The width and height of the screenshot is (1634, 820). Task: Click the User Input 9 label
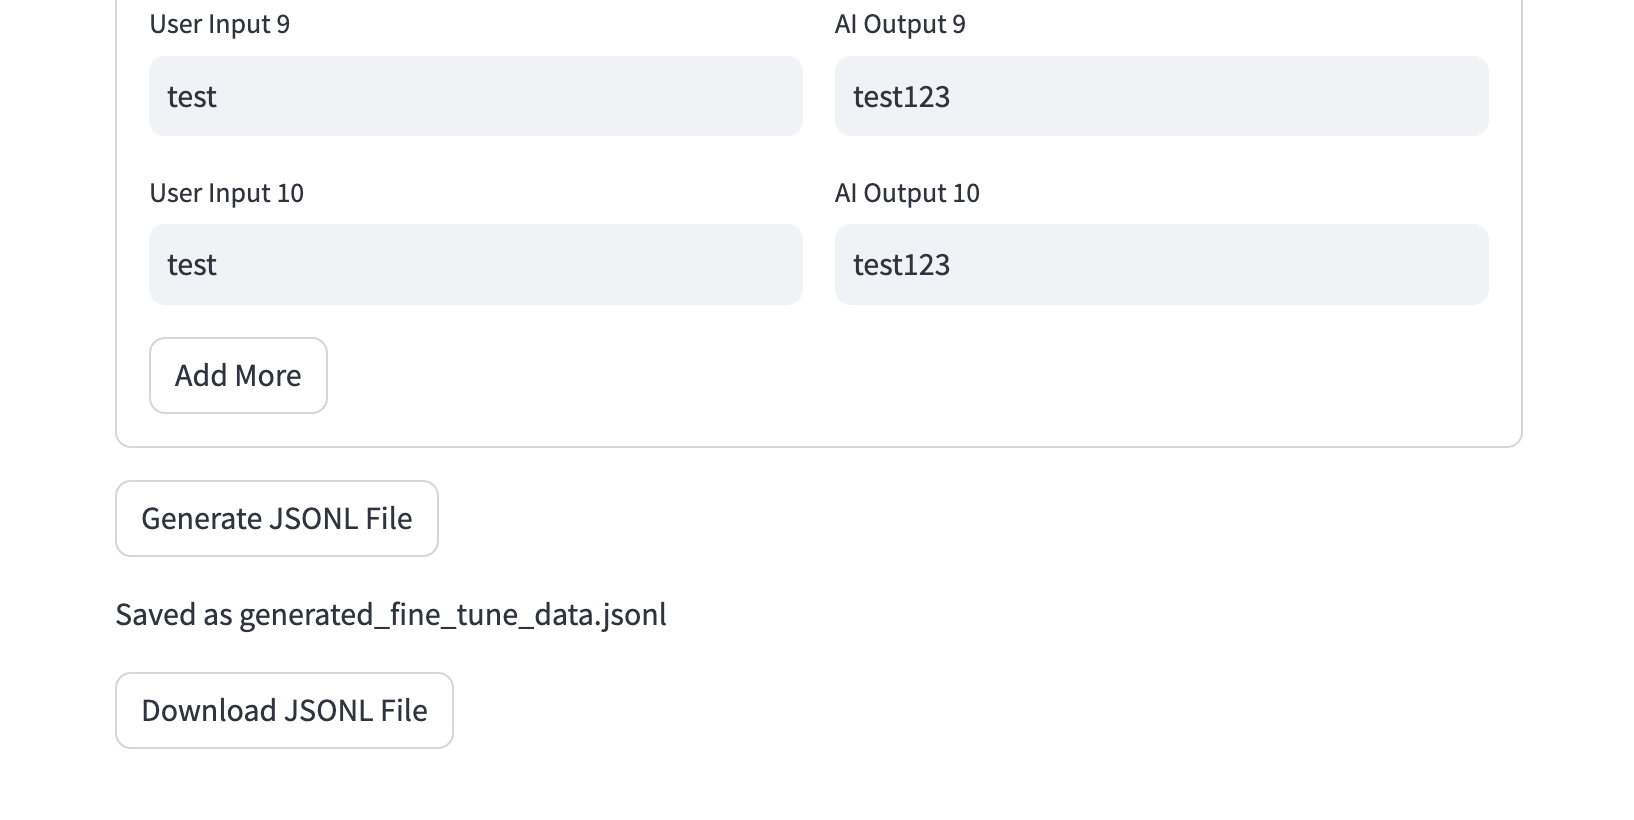(x=220, y=24)
